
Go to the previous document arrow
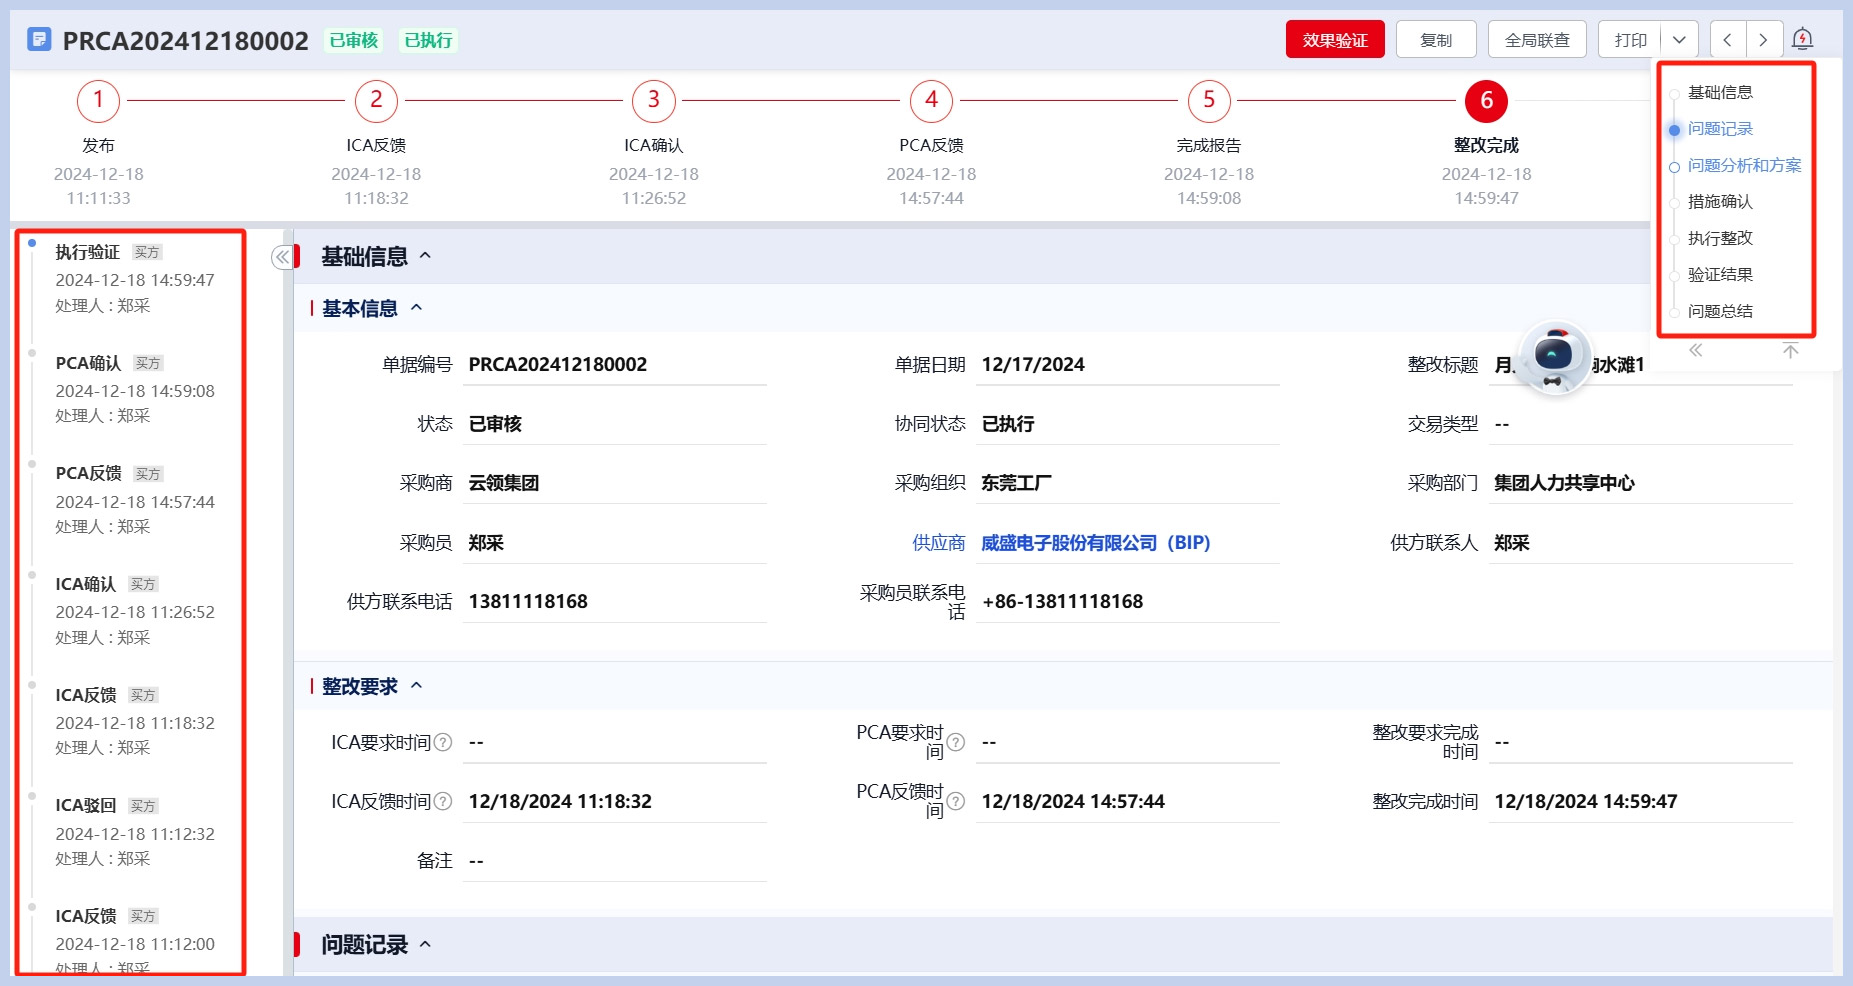coord(1728,40)
